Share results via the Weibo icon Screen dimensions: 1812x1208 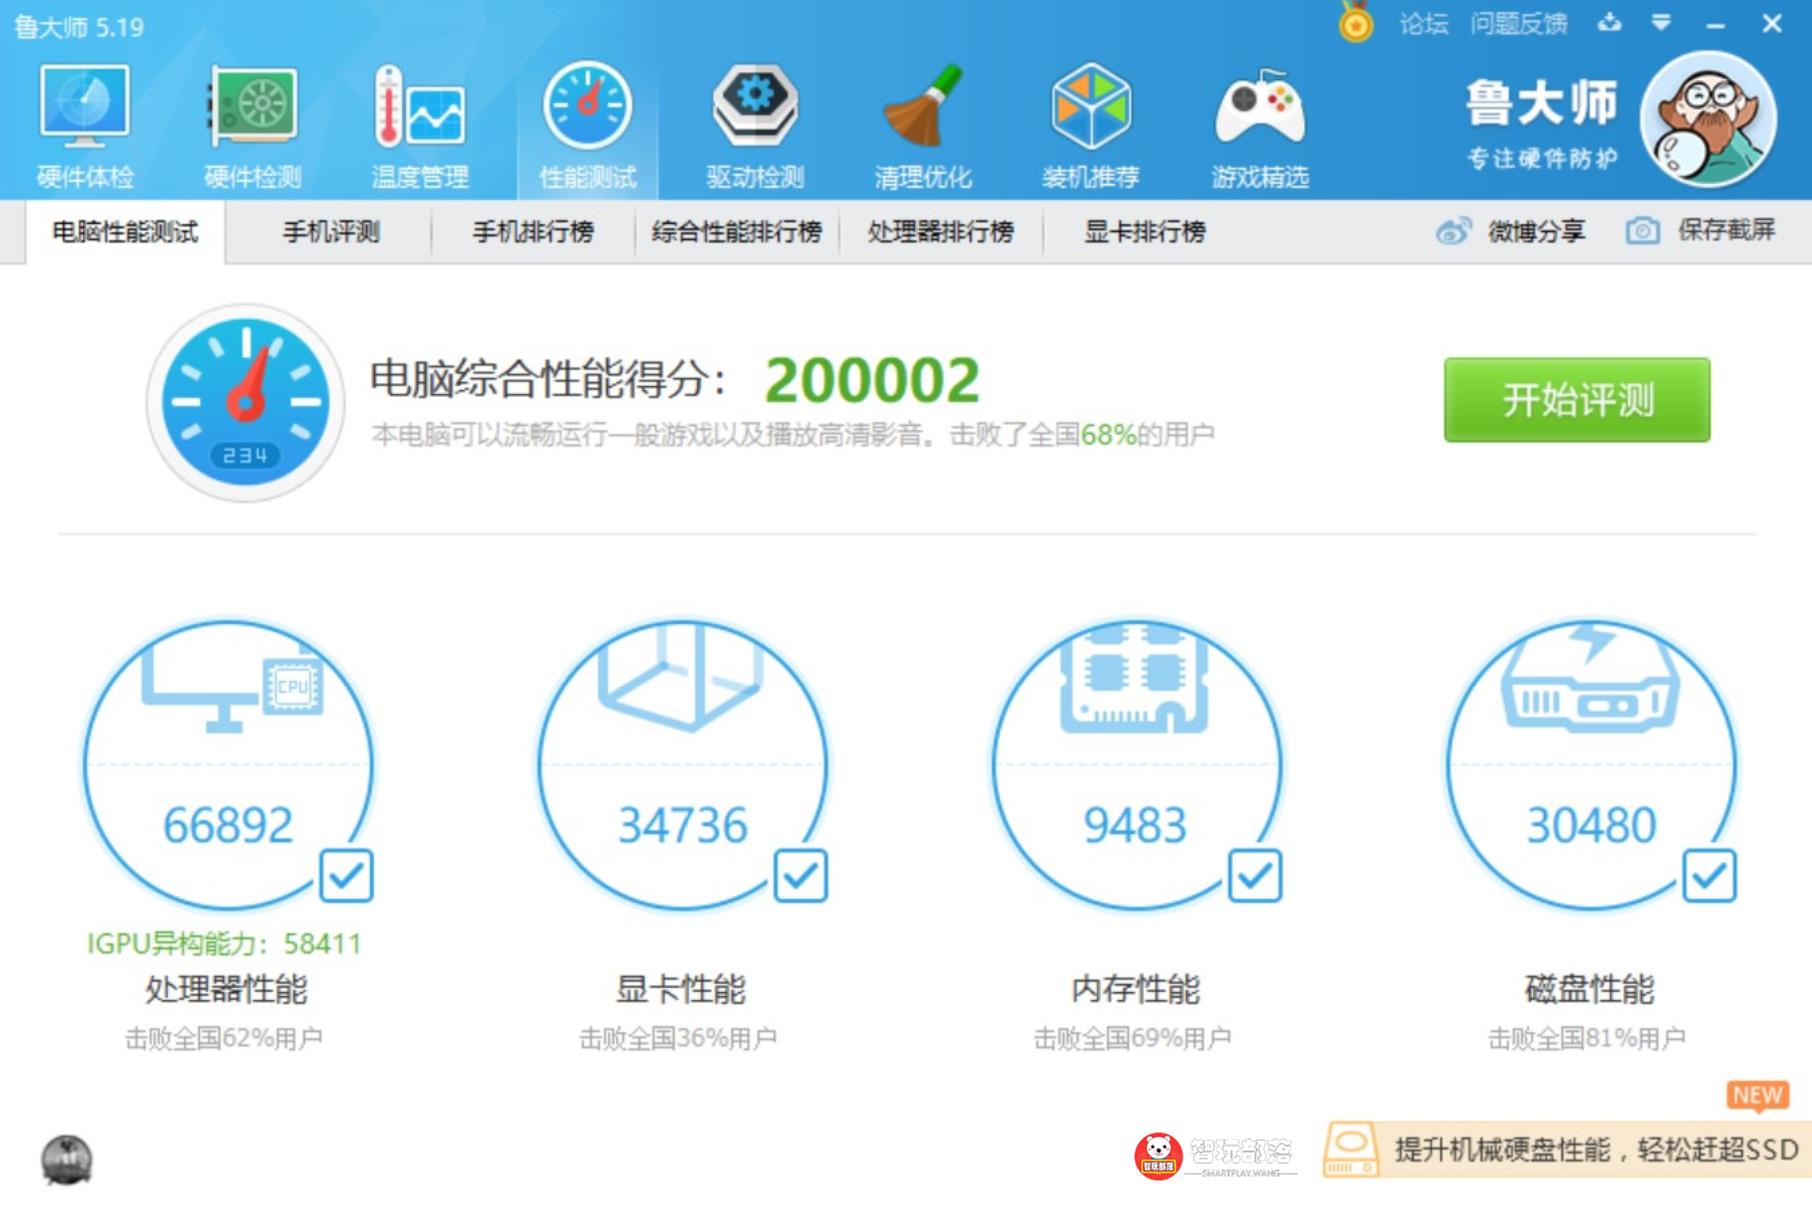click(x=1455, y=231)
